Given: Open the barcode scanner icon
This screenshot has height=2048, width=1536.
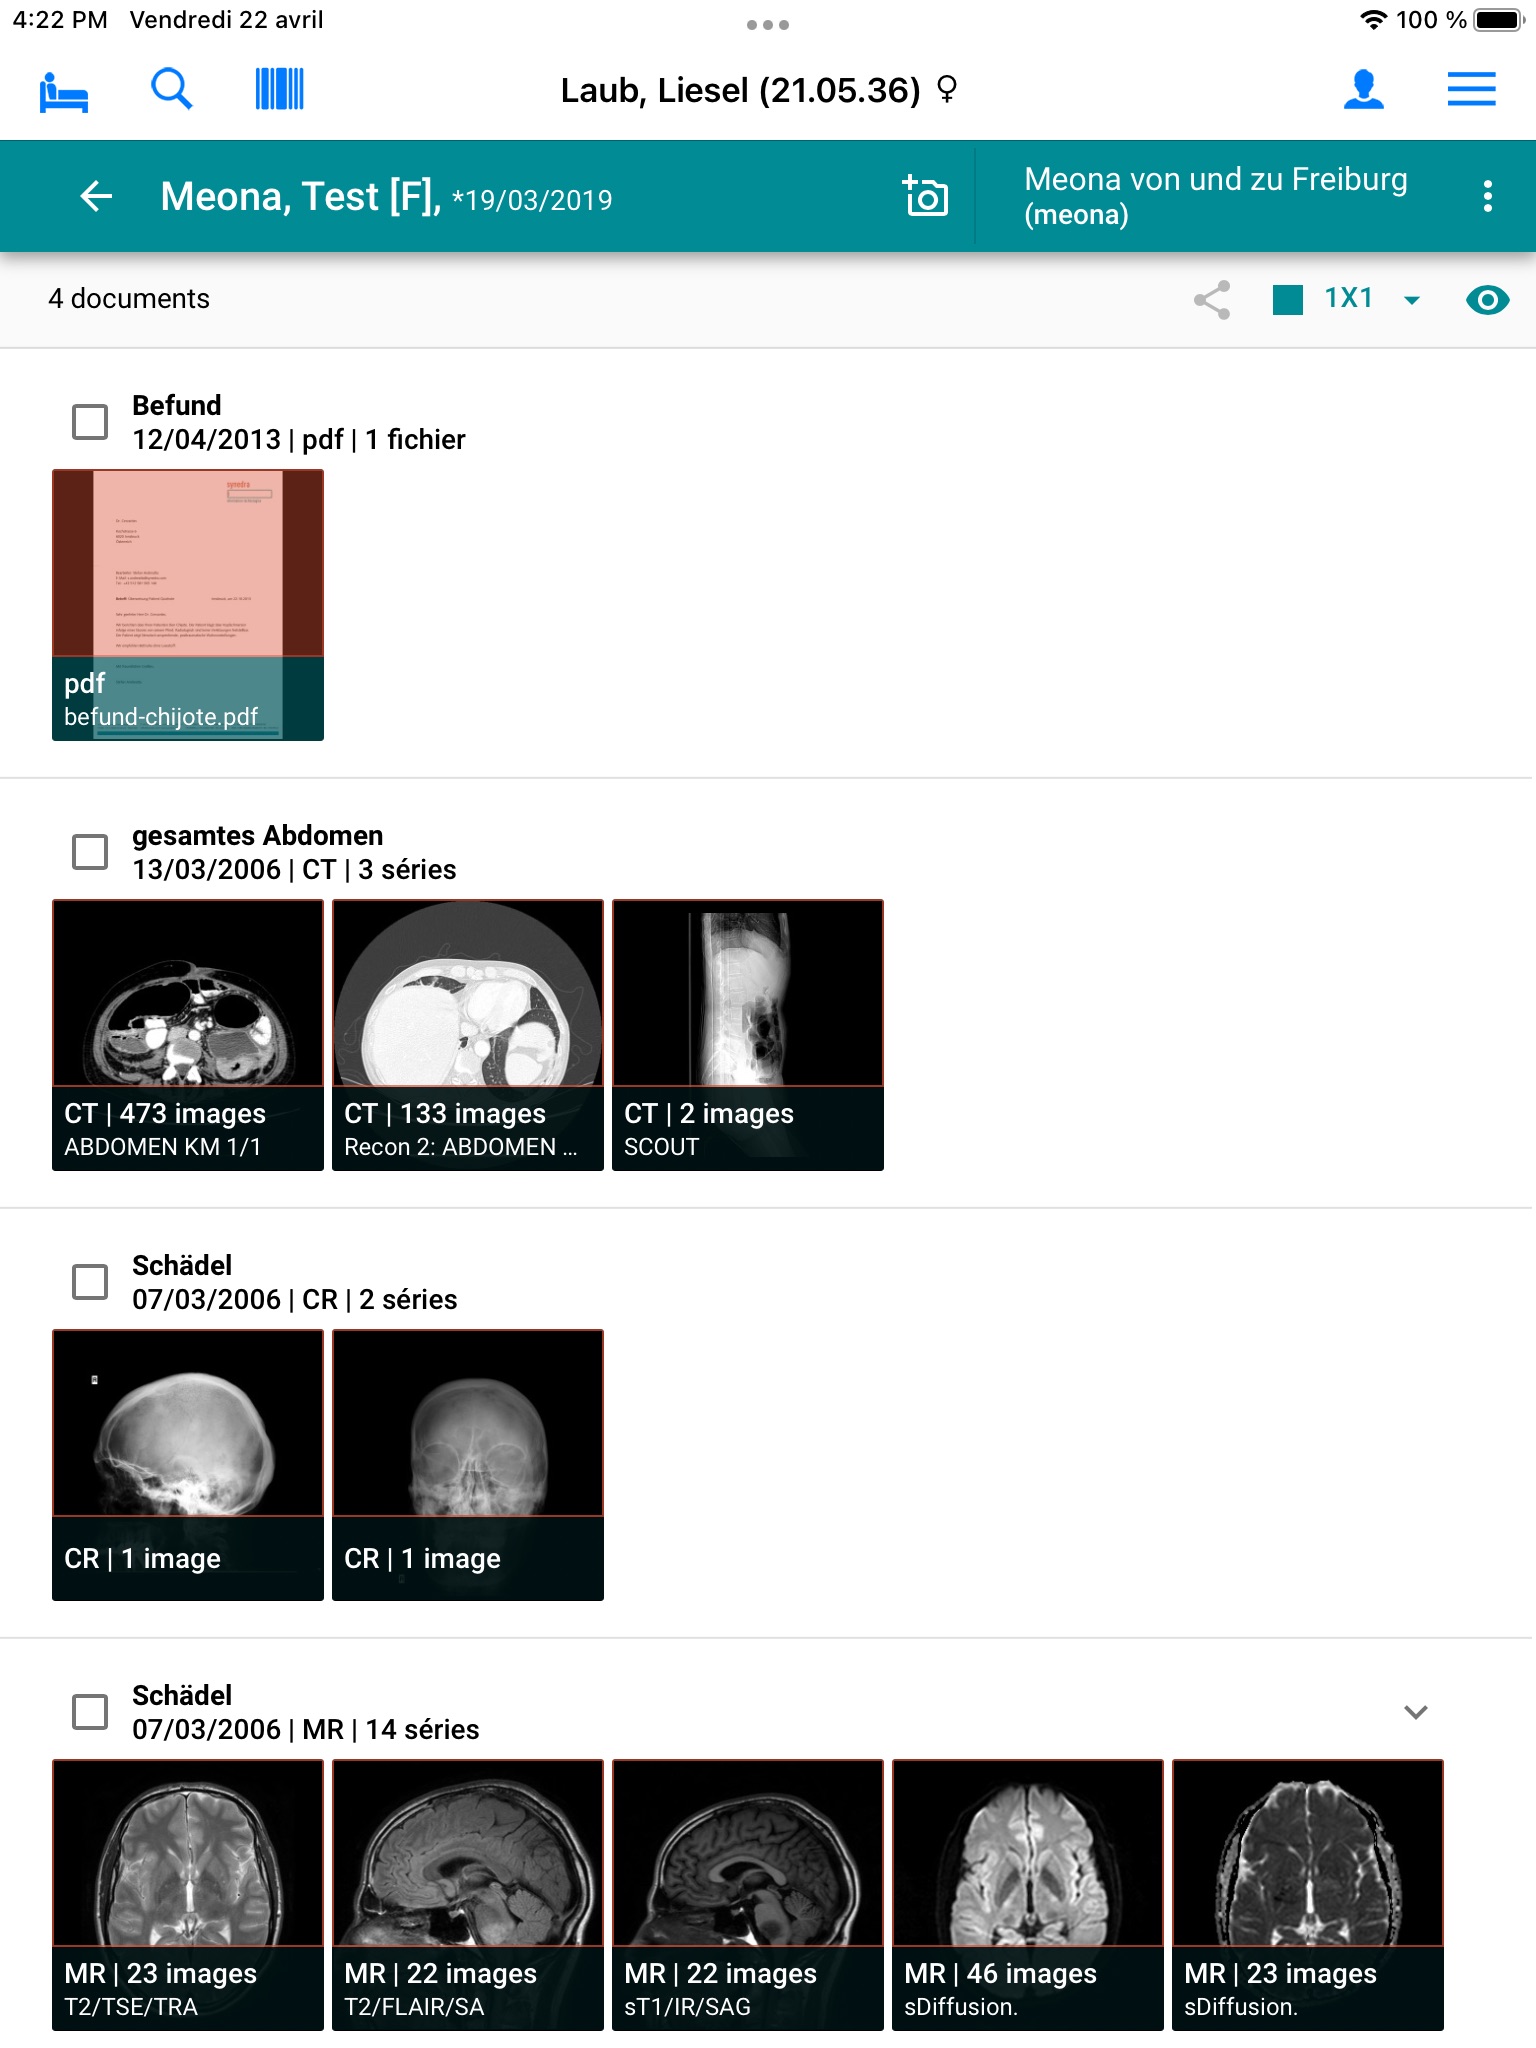Looking at the screenshot, I should (x=280, y=89).
